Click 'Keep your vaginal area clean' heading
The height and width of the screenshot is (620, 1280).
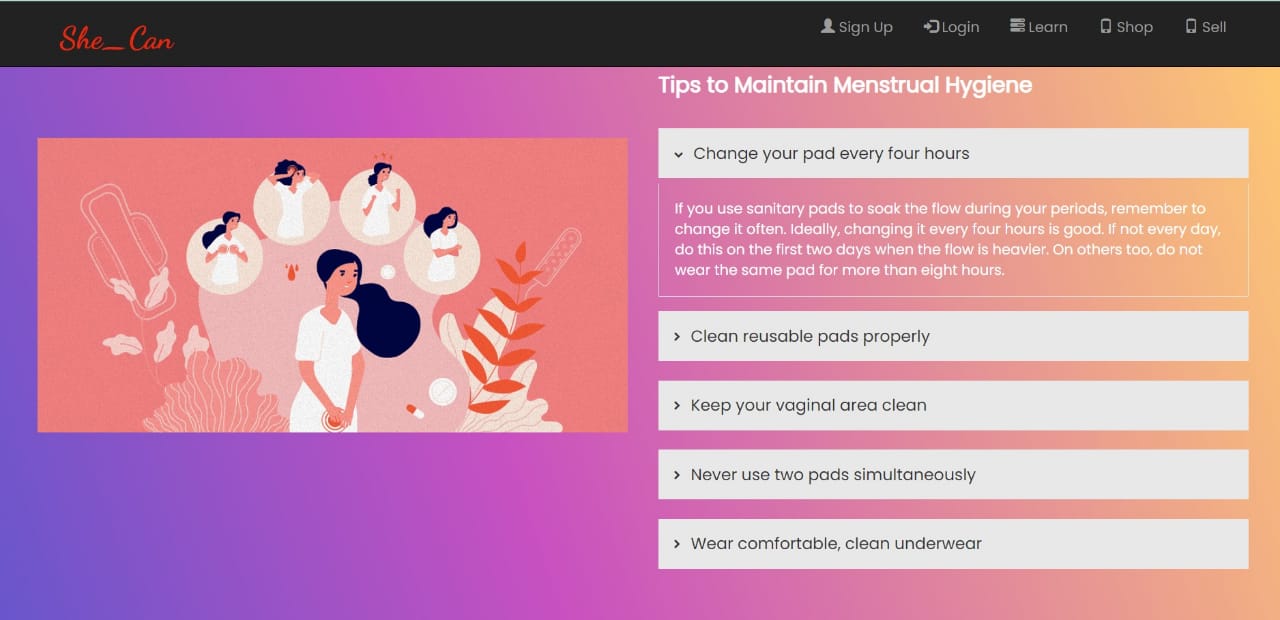tap(808, 405)
